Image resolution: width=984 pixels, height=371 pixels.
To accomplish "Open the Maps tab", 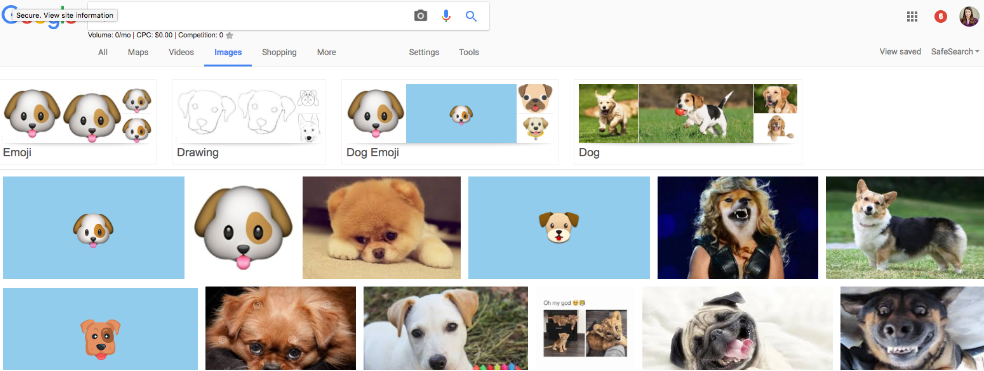I will click(138, 52).
